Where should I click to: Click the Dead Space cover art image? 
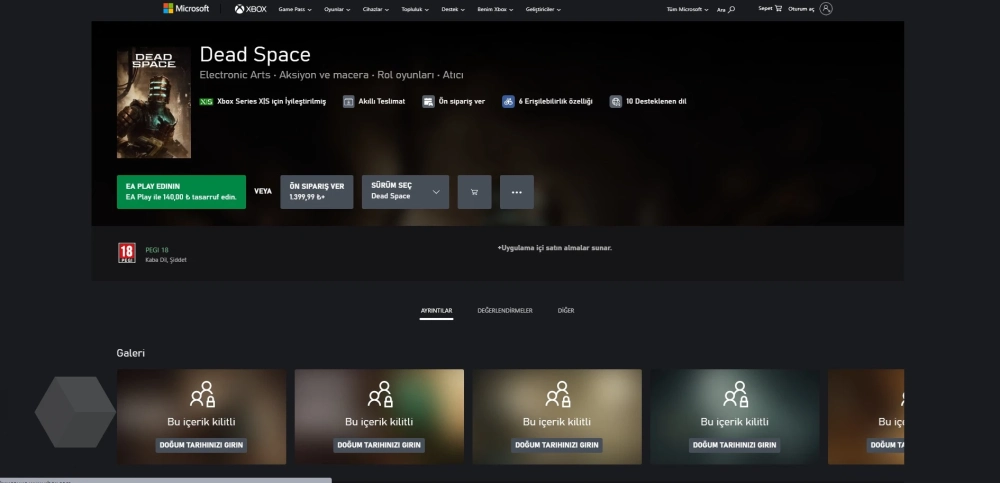pos(154,103)
